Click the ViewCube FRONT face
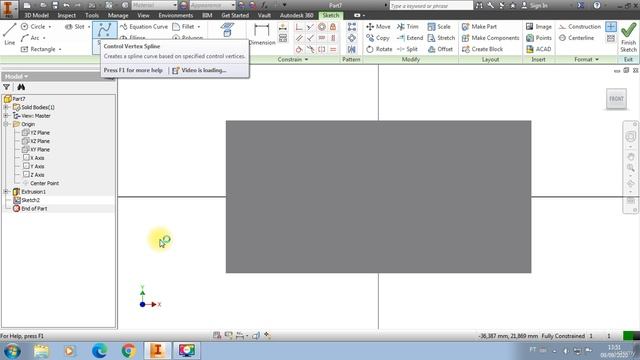640x360 pixels. [616, 99]
